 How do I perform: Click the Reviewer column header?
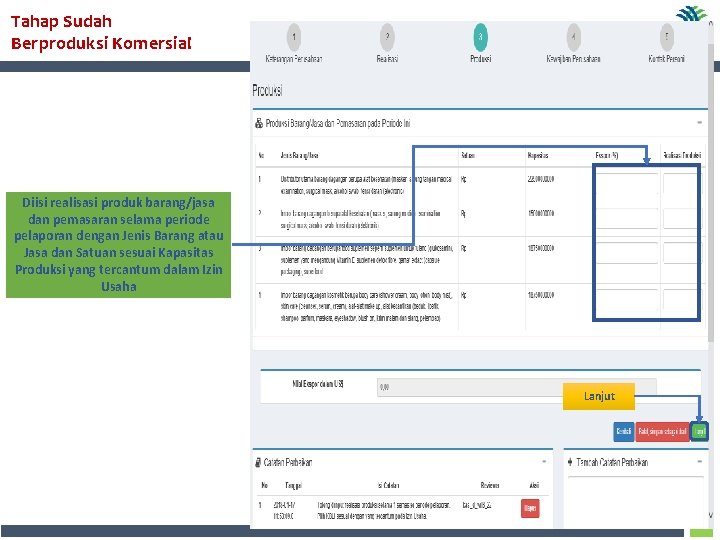tap(489, 485)
